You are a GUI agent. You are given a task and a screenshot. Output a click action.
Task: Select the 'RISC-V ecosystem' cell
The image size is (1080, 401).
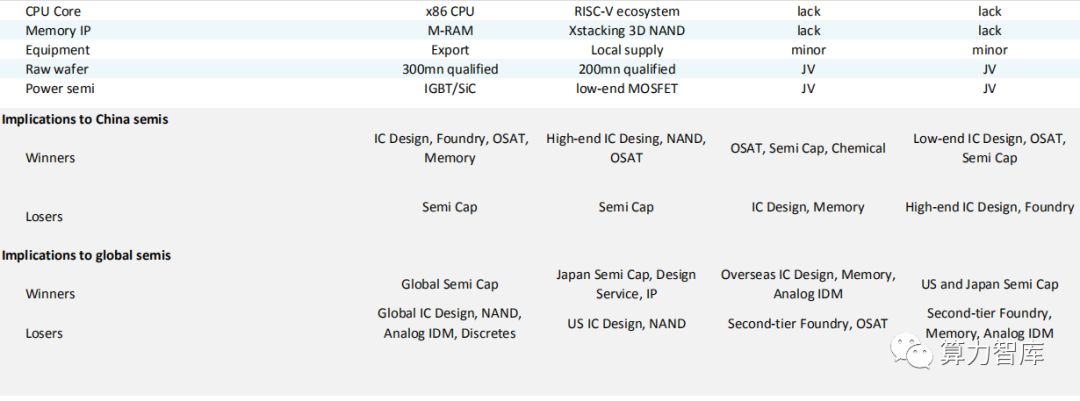click(x=626, y=11)
